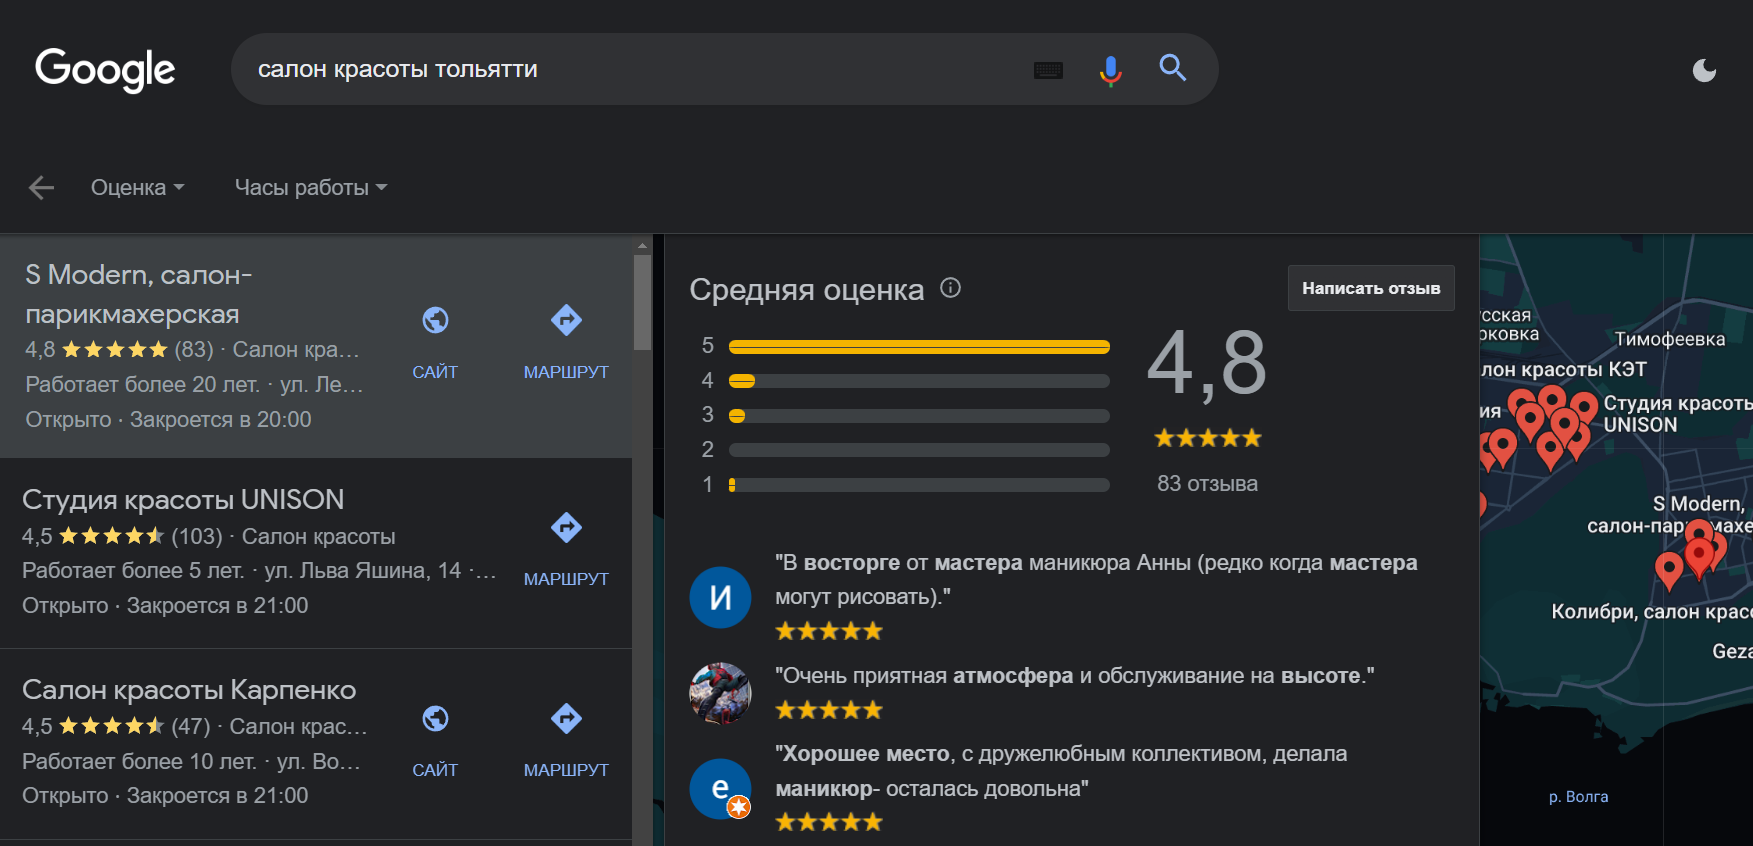This screenshot has height=846, width=1753.
Task: Start voice search with microphone icon
Action: pyautogui.click(x=1110, y=70)
